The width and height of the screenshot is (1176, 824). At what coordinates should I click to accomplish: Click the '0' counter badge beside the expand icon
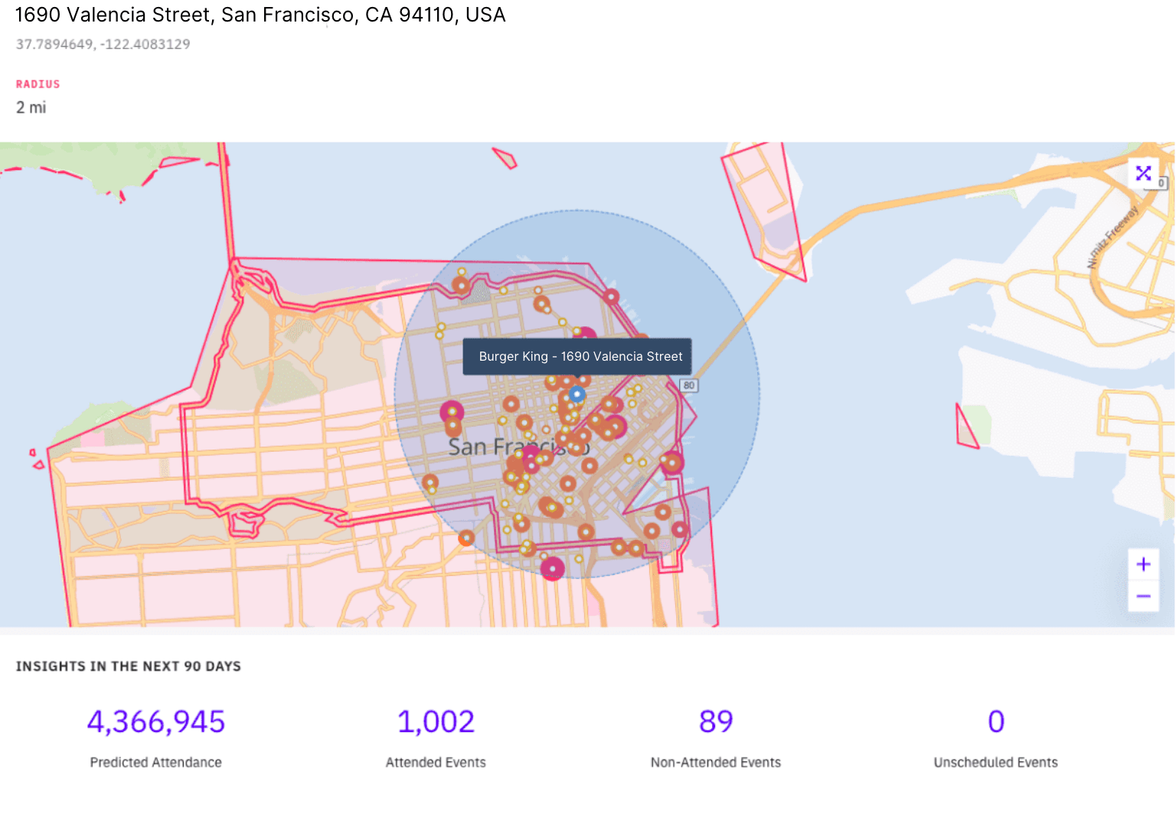tap(1161, 184)
